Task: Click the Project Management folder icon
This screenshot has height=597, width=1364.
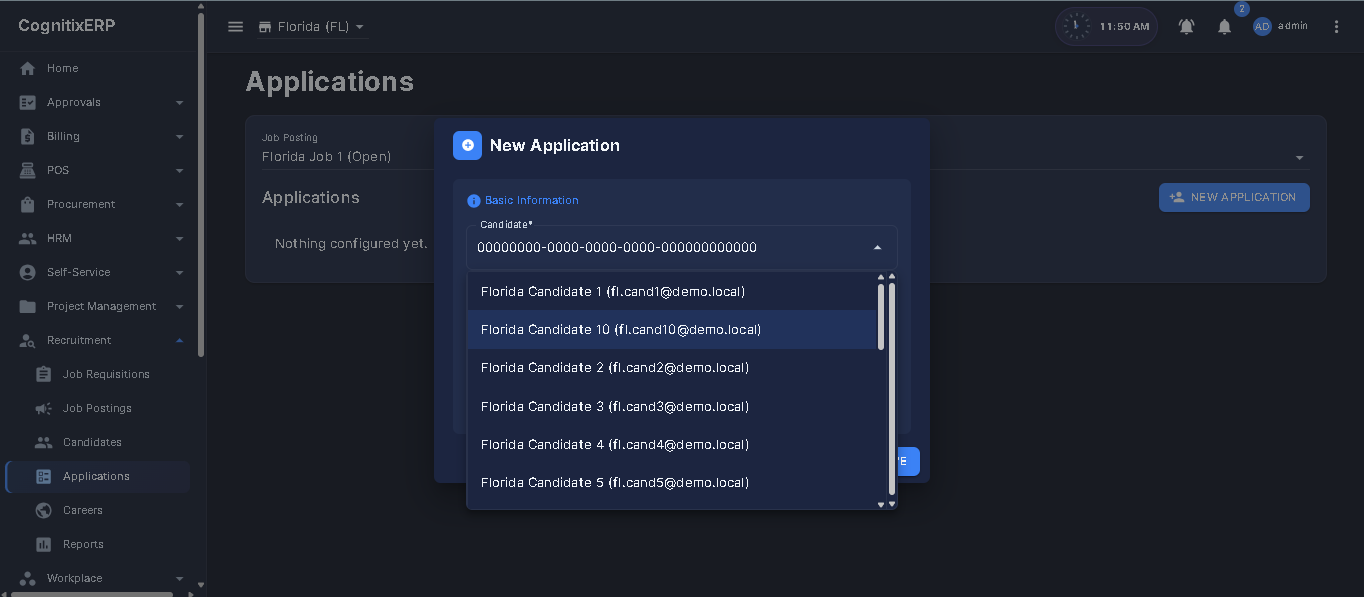Action: [28, 306]
